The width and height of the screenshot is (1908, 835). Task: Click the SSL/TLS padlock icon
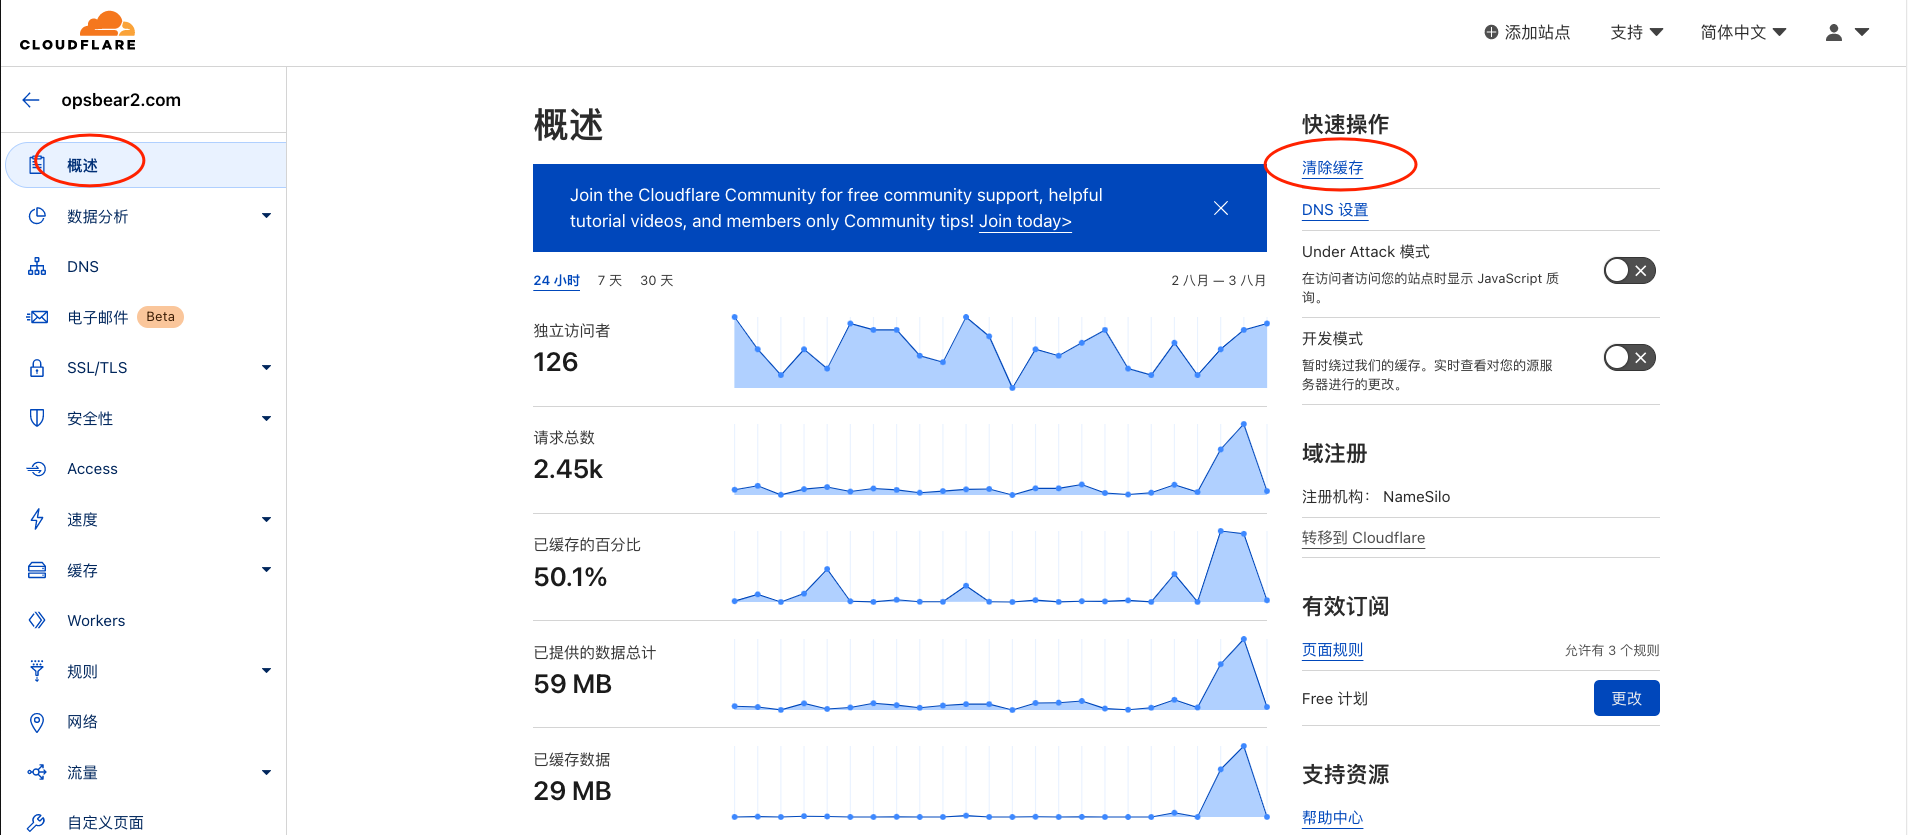pyautogui.click(x=37, y=368)
